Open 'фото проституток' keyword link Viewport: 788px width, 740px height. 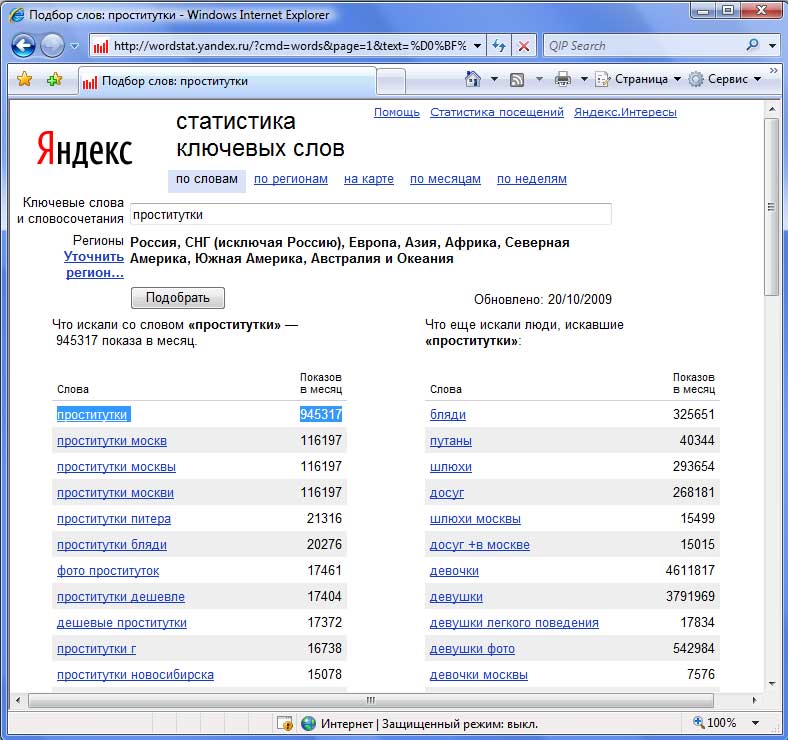pyautogui.click(x=108, y=571)
